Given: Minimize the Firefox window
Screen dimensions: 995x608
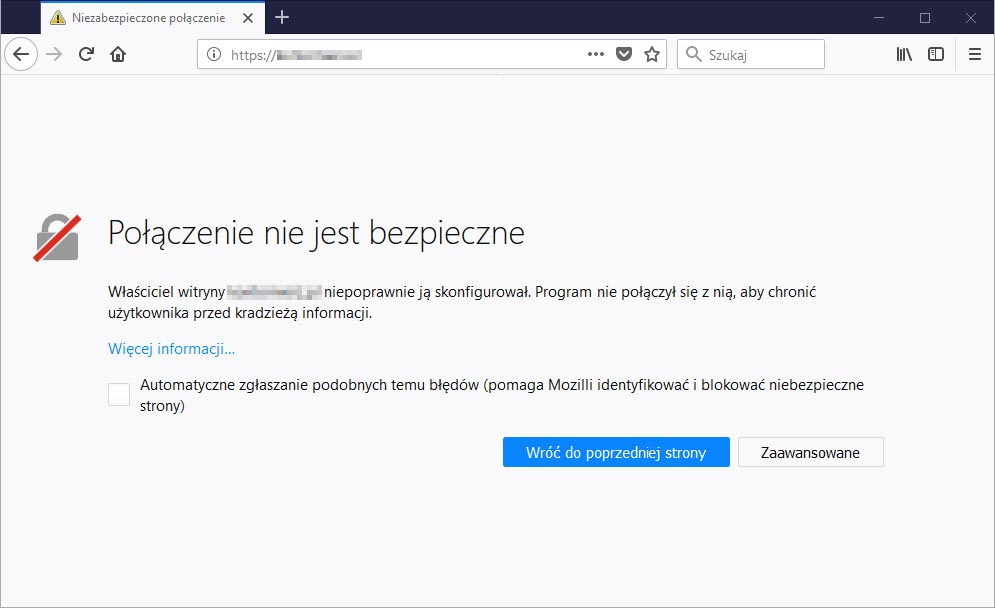Looking at the screenshot, I should click(879, 17).
